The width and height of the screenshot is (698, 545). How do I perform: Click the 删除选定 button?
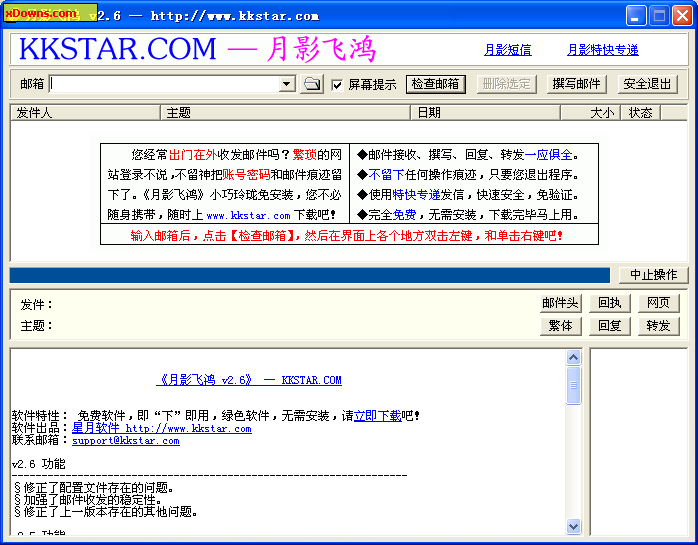pos(507,84)
